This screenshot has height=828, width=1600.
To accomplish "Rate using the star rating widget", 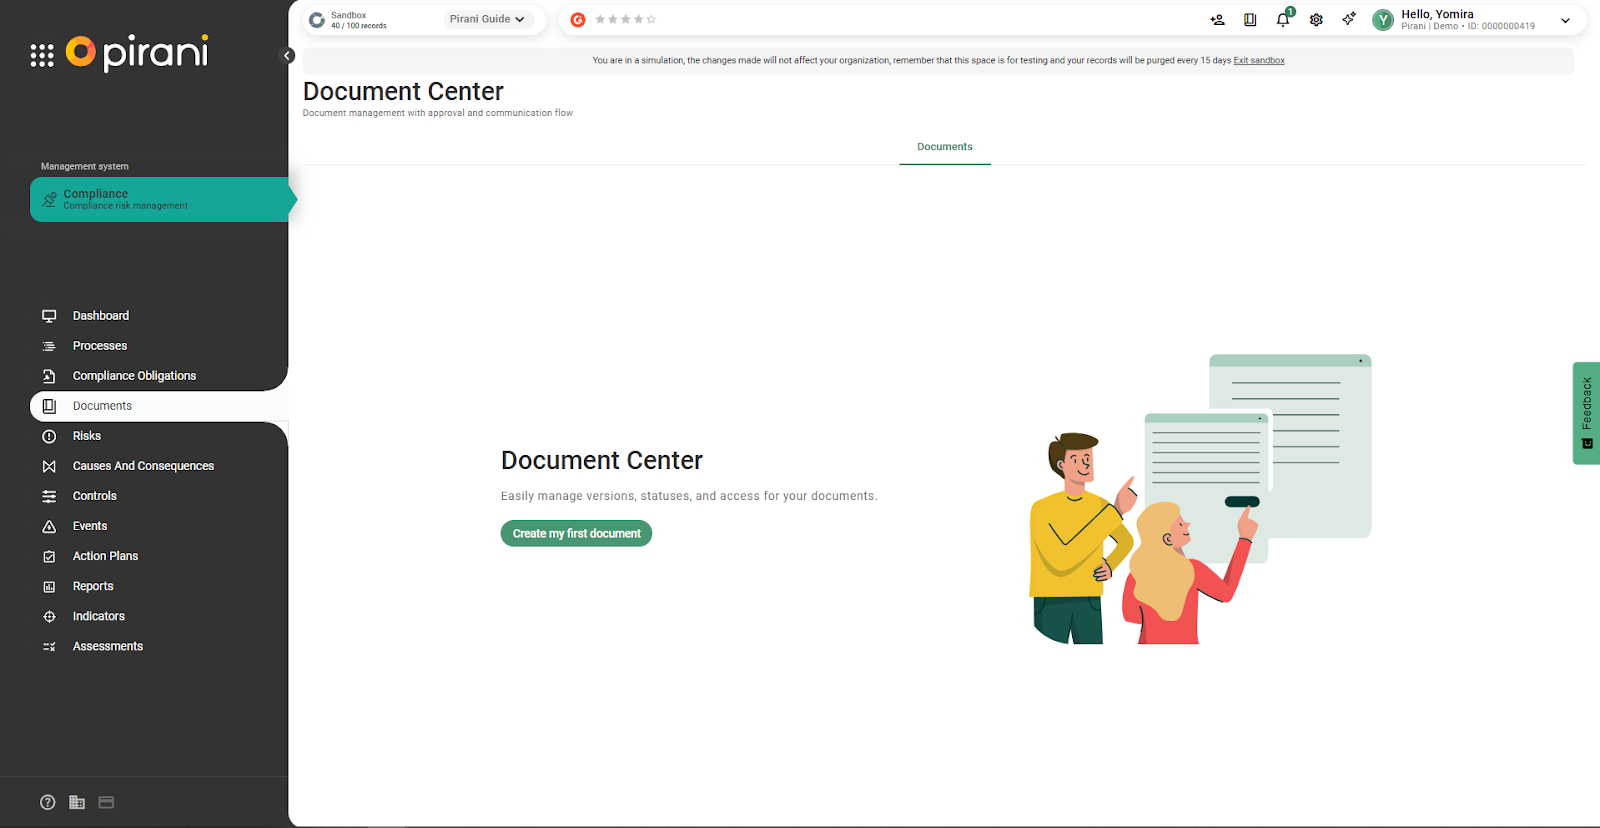I will tap(625, 20).
